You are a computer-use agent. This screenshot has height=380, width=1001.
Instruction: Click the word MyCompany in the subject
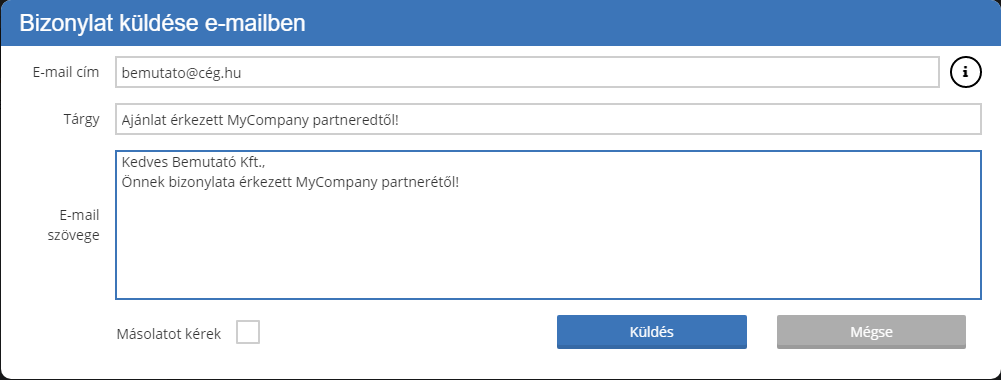(269, 119)
